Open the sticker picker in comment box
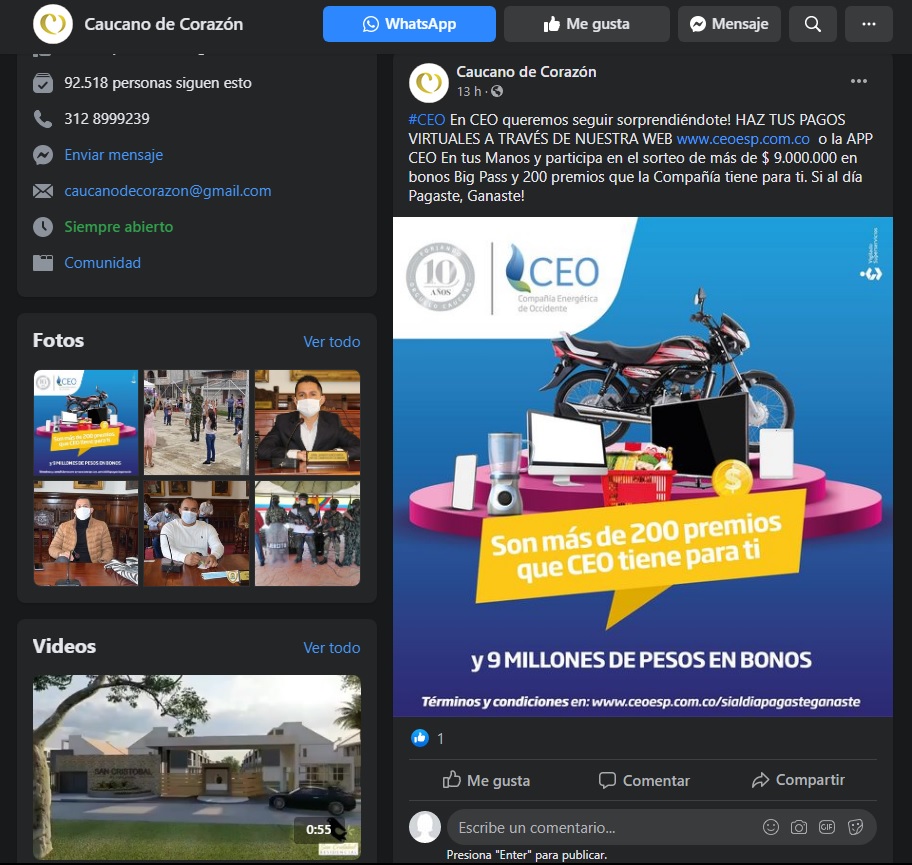This screenshot has width=912, height=865. [855, 827]
